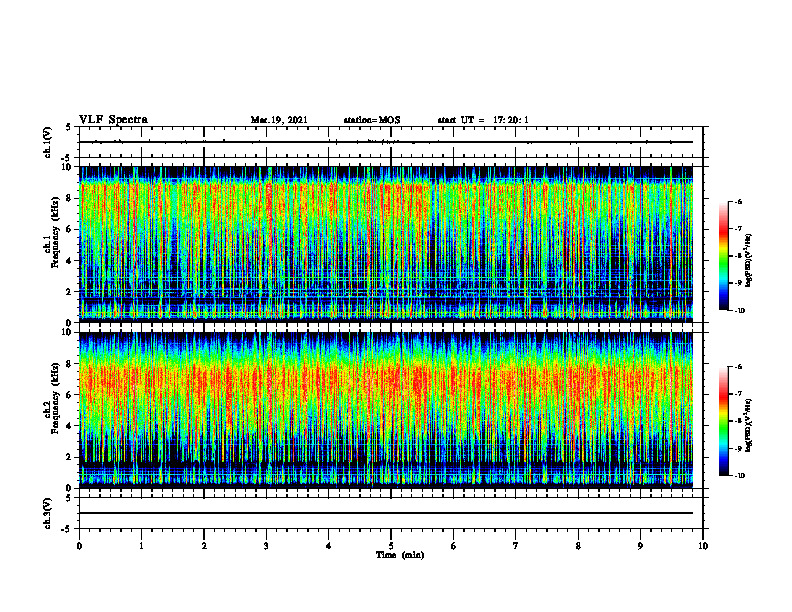792x612 pixels.
Task: Select the 'start UT = 17:20: 1' text
Action: (483, 120)
